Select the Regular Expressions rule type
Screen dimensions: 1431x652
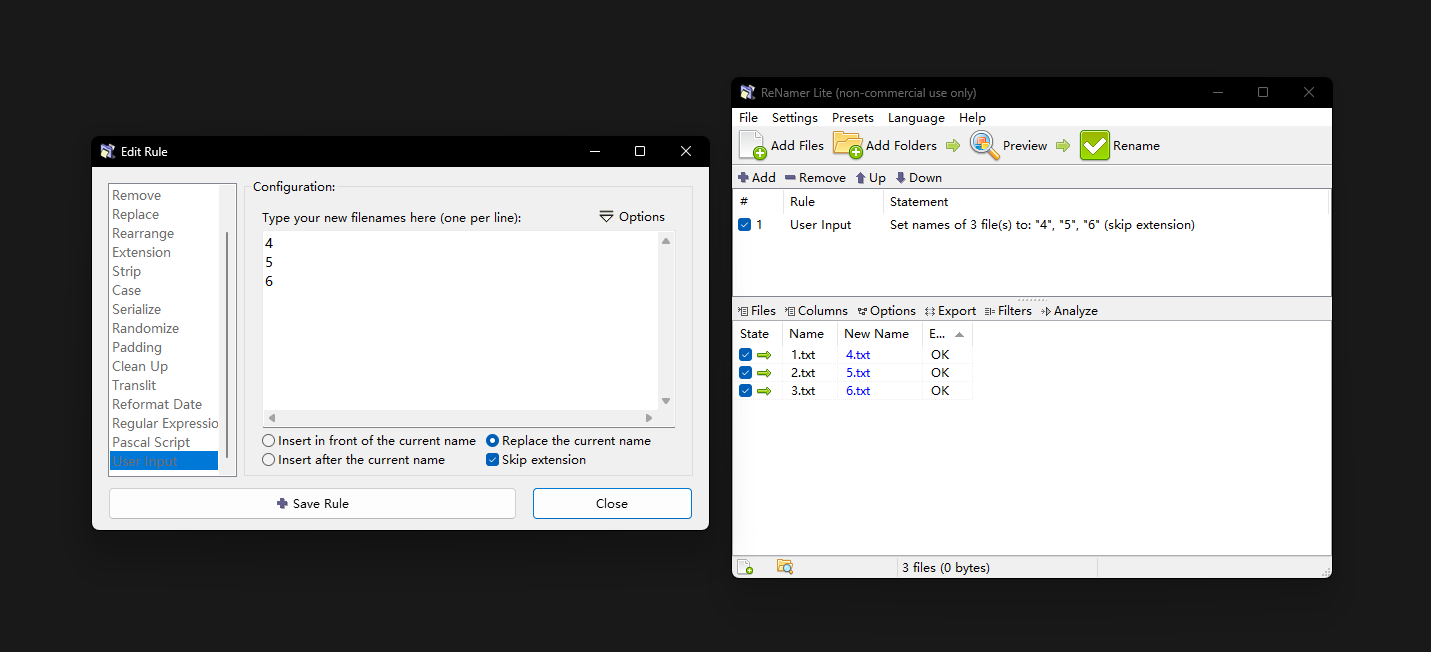click(x=164, y=423)
